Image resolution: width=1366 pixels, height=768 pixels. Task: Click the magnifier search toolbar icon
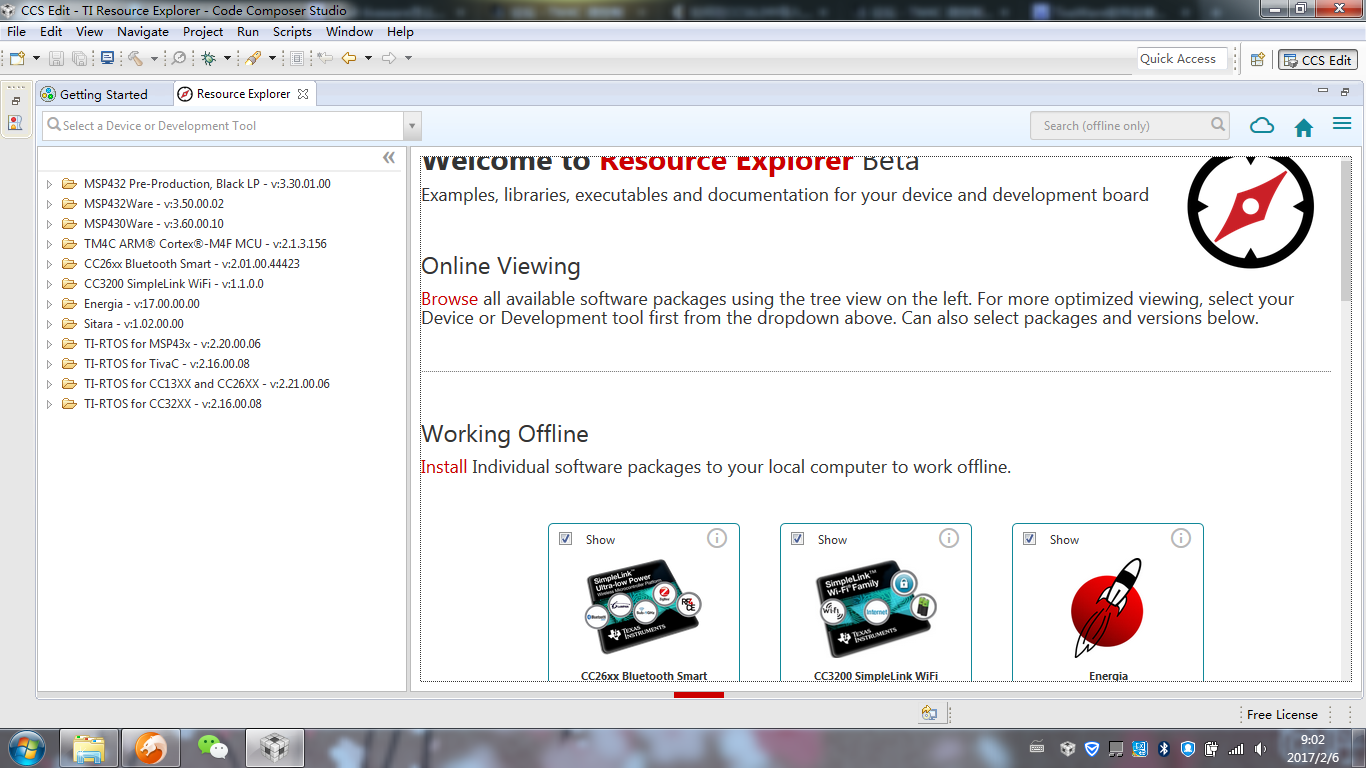pyautogui.click(x=179, y=59)
